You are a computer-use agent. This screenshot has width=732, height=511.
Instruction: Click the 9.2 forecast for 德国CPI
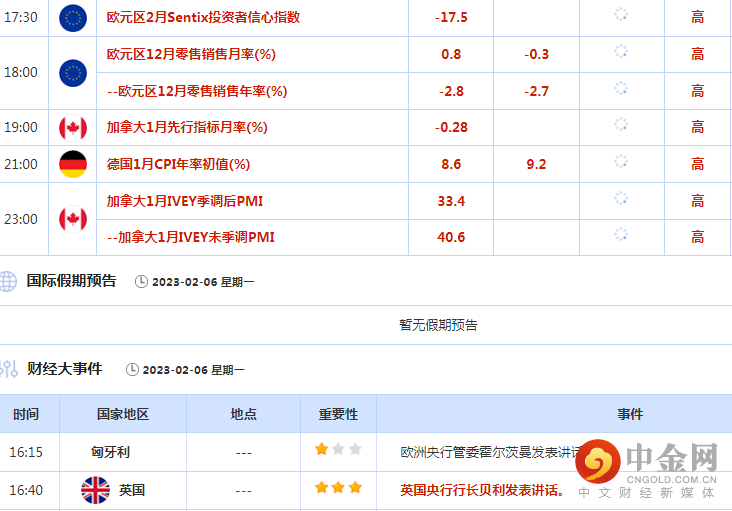point(536,164)
